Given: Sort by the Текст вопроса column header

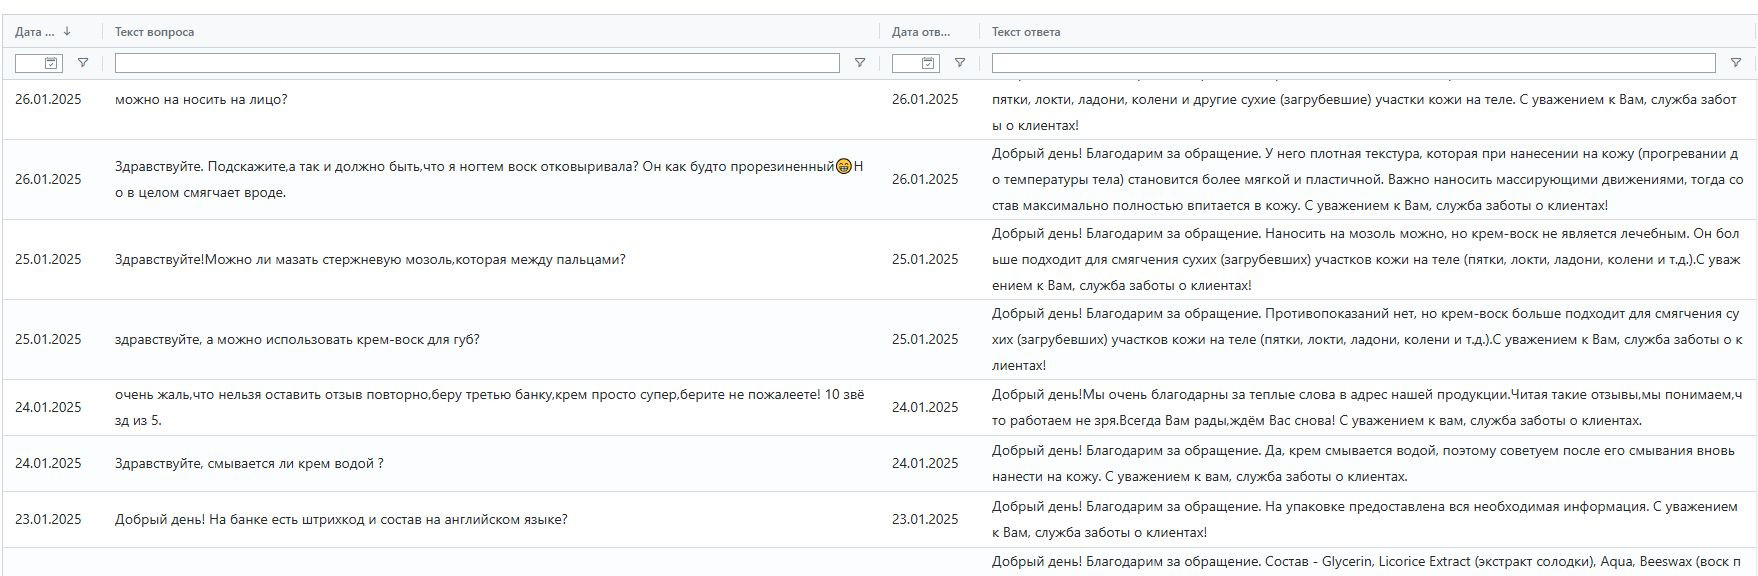Looking at the screenshot, I should point(155,32).
